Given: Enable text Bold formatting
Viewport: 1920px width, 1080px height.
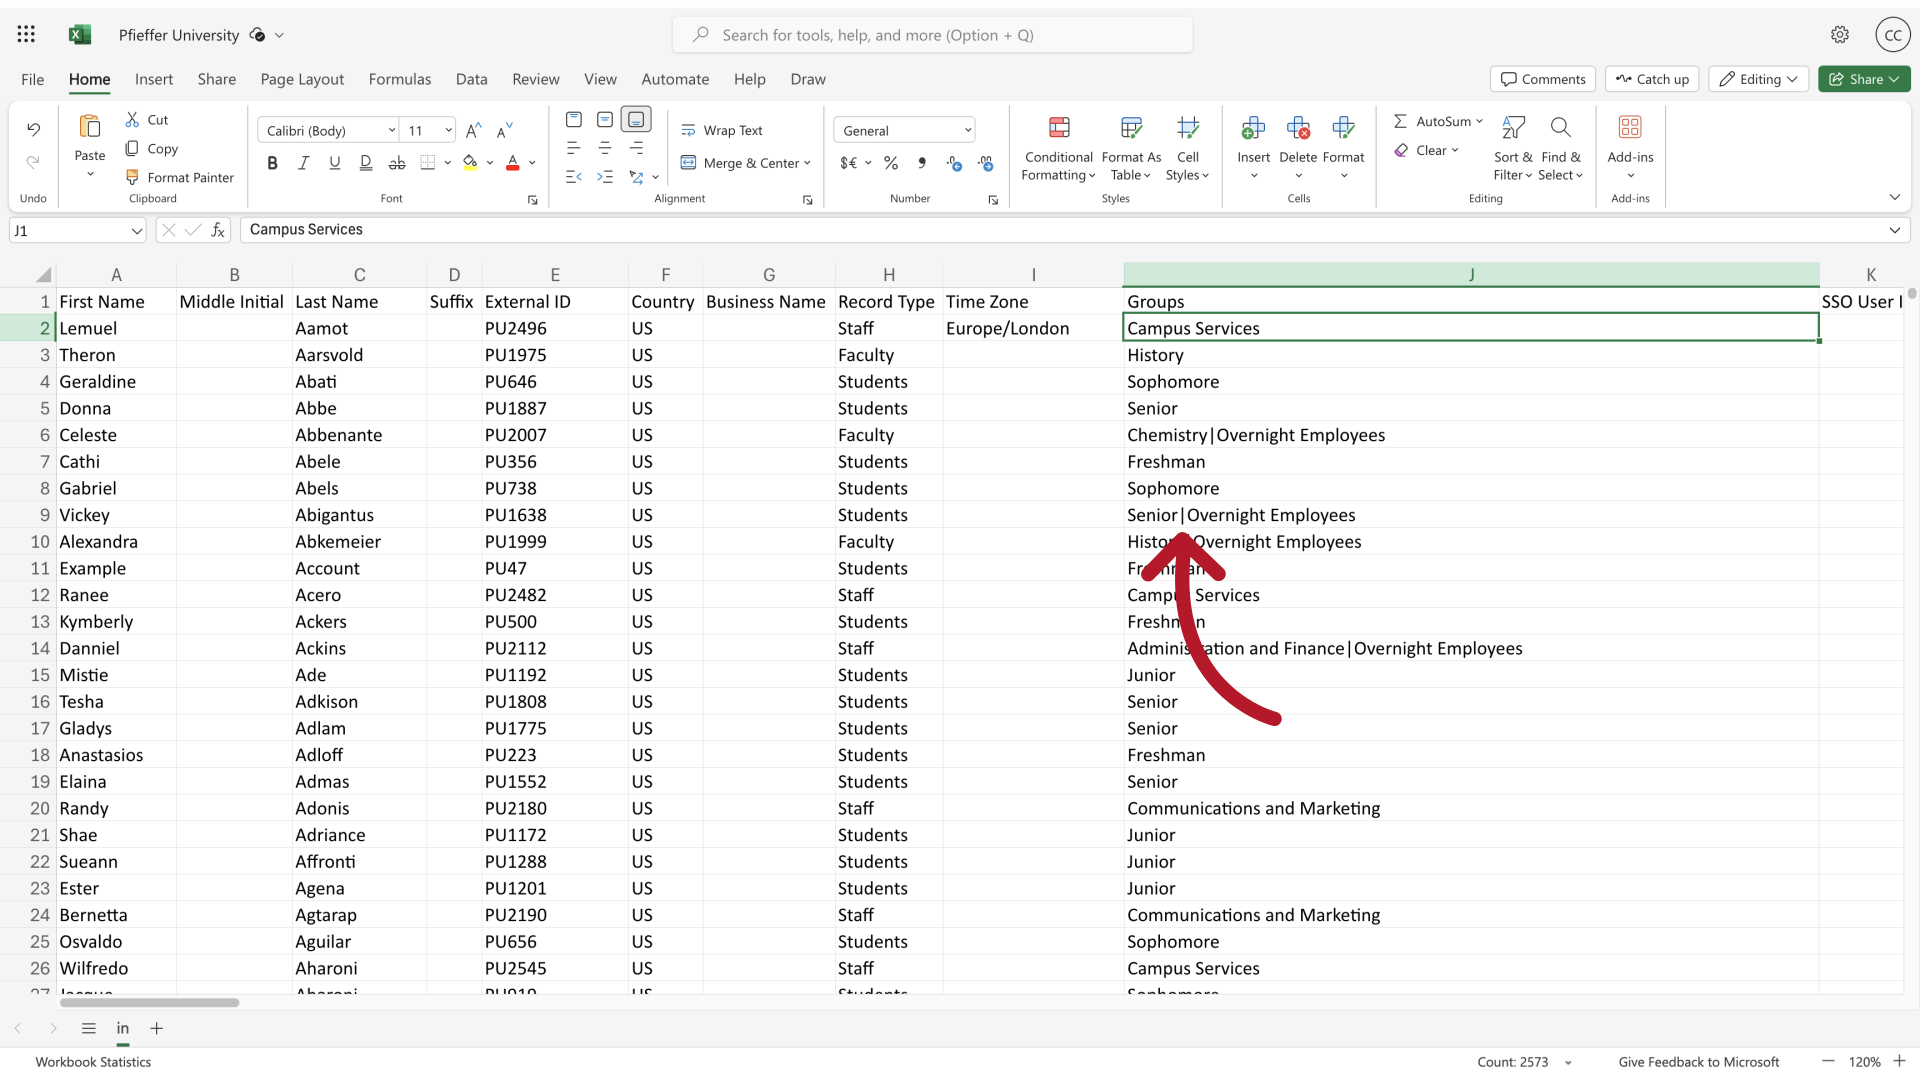Looking at the screenshot, I should click(x=272, y=162).
